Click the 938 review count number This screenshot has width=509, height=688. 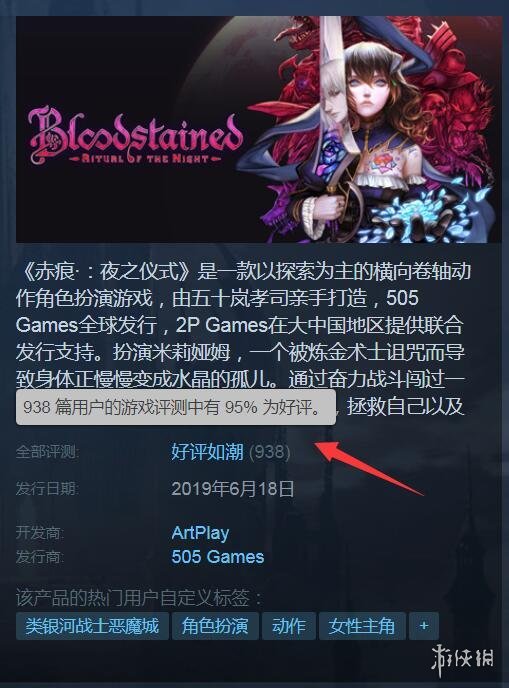(x=269, y=452)
